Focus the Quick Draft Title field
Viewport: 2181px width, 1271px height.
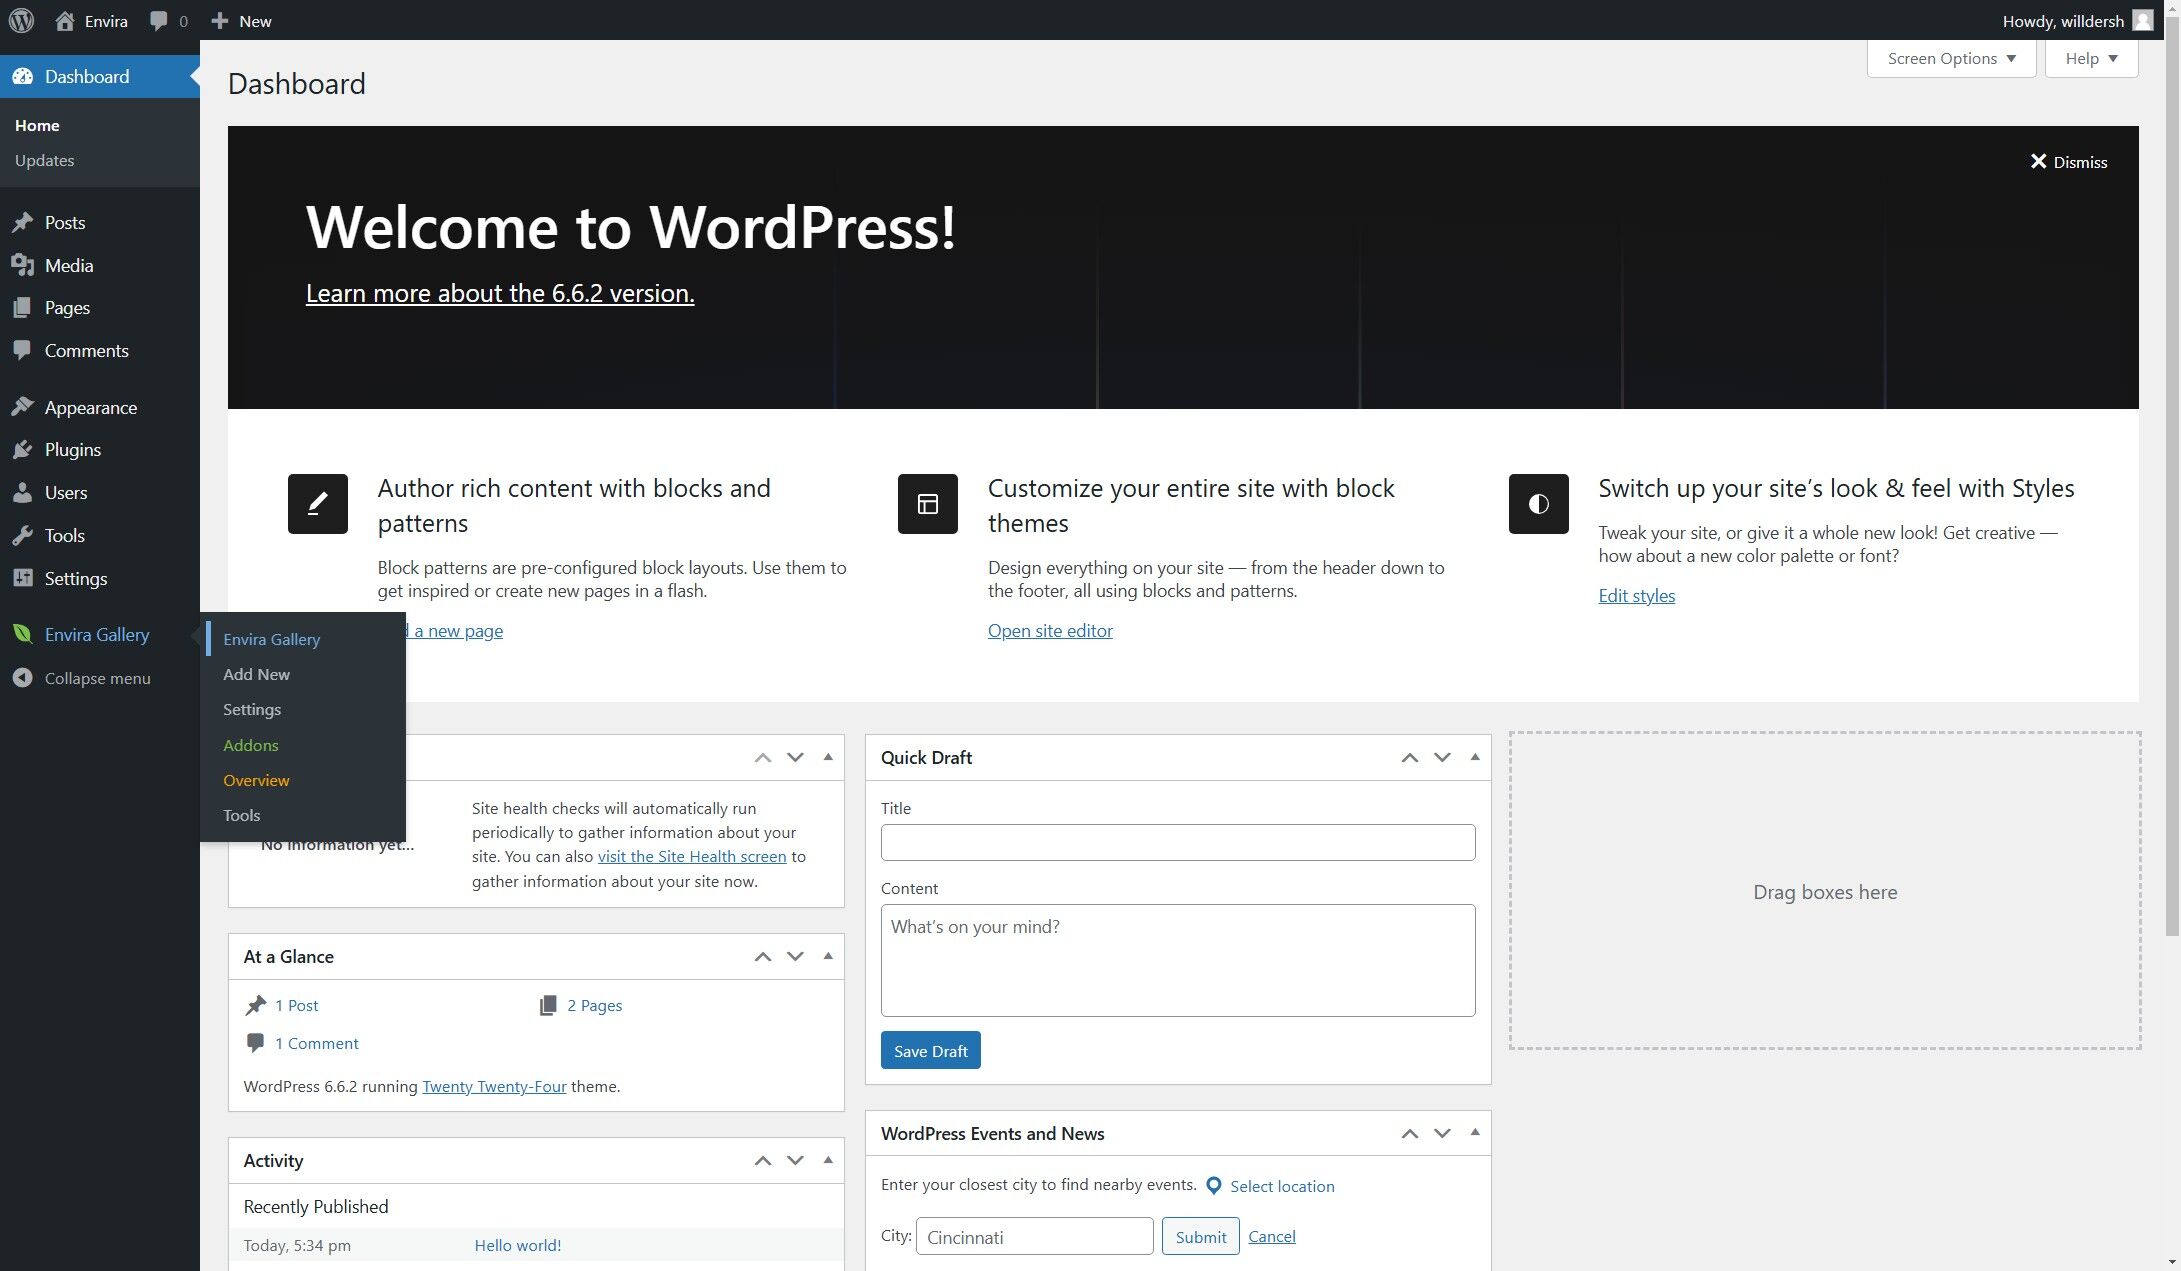pyautogui.click(x=1178, y=842)
